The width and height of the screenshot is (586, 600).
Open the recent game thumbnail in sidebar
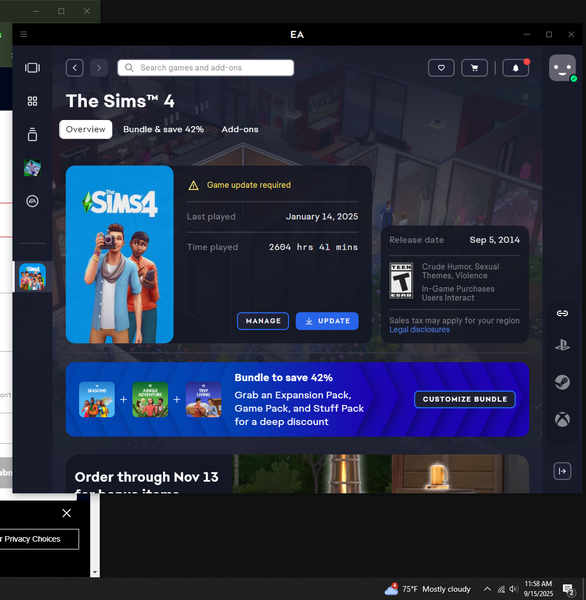(33, 168)
